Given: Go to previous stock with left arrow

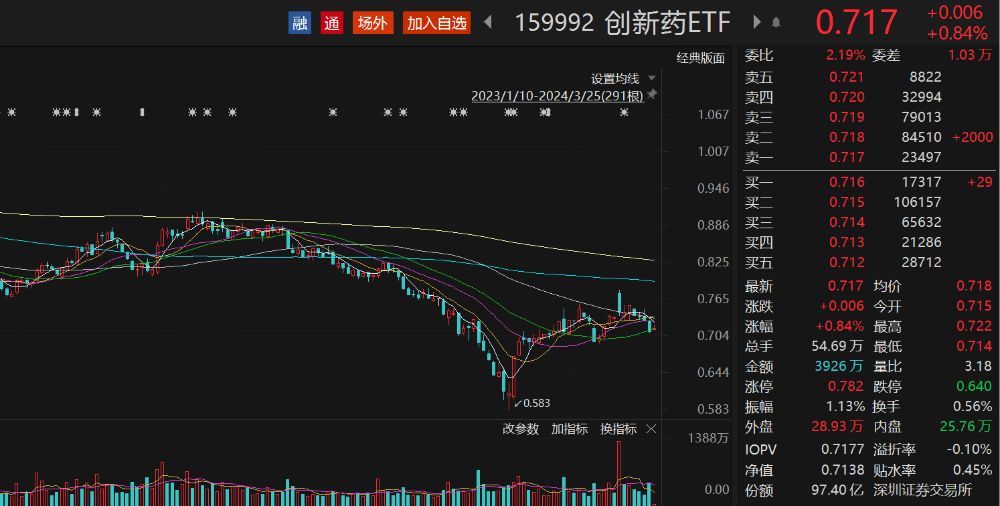Looking at the screenshot, I should coord(488,22).
